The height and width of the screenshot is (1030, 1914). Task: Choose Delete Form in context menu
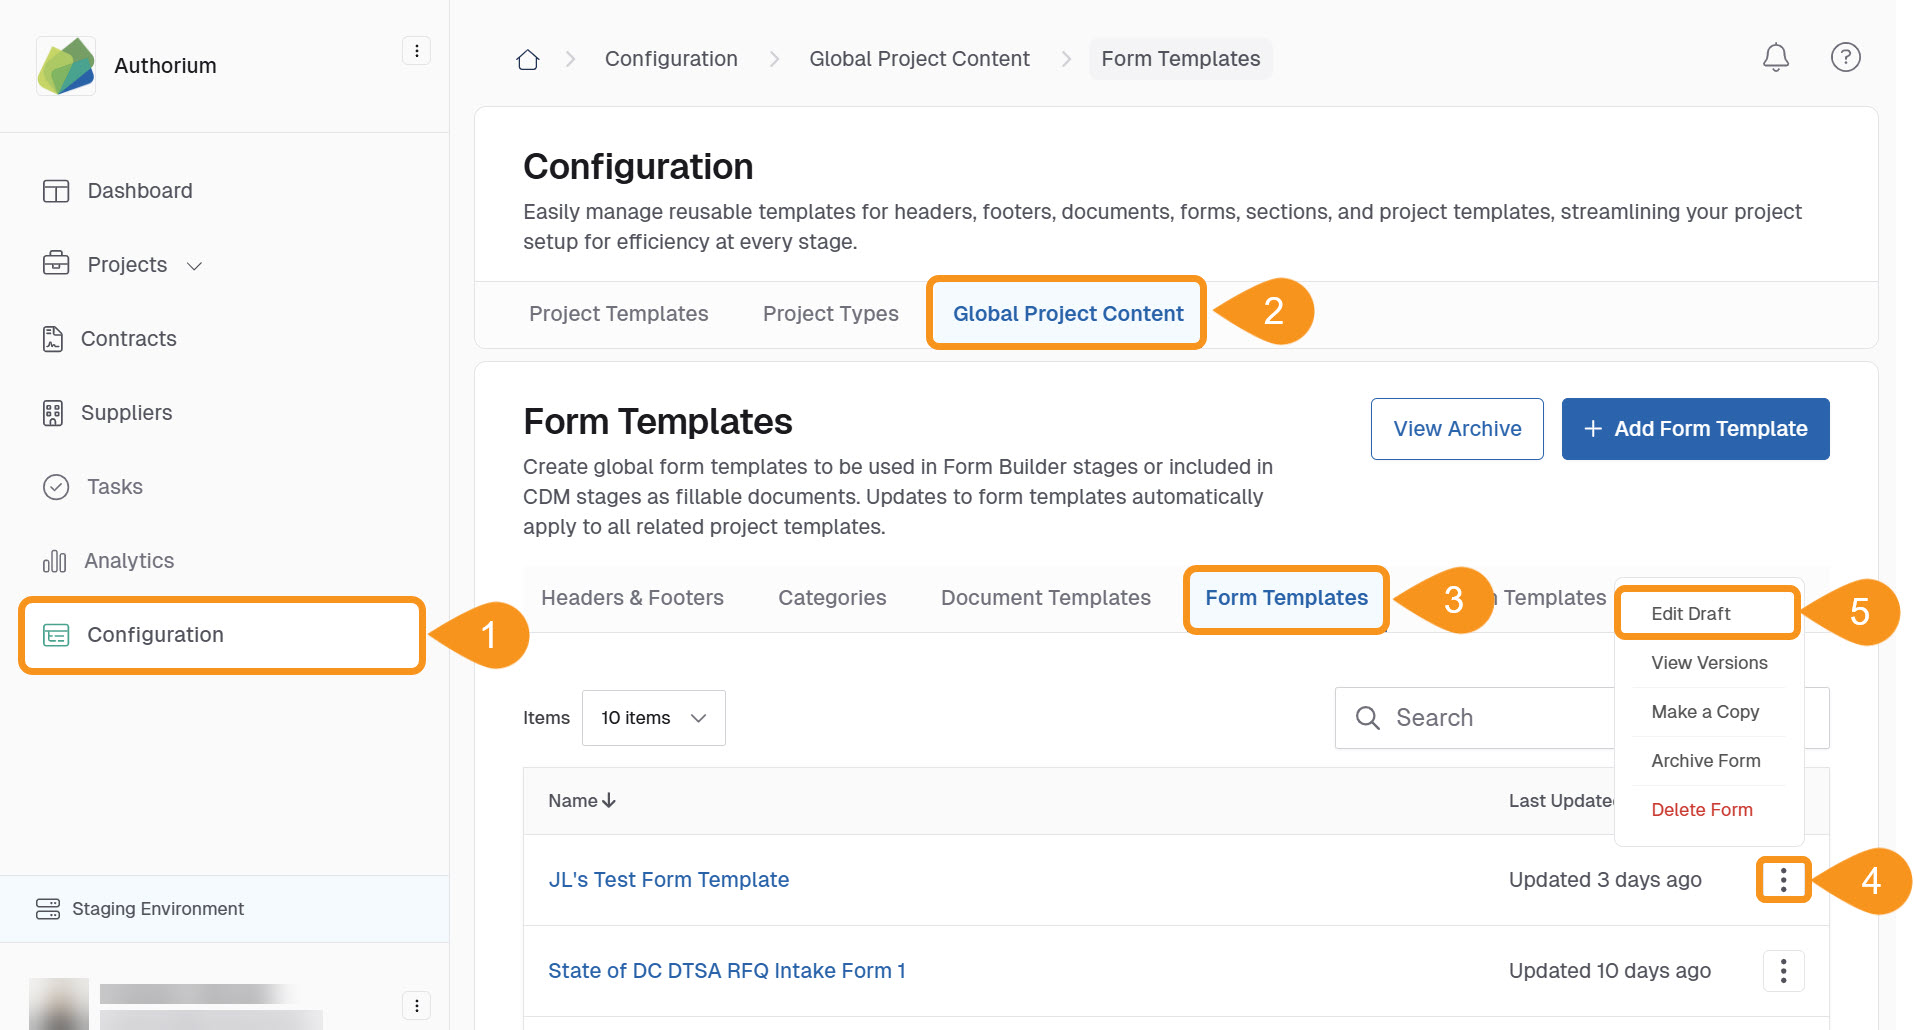[x=1701, y=810]
